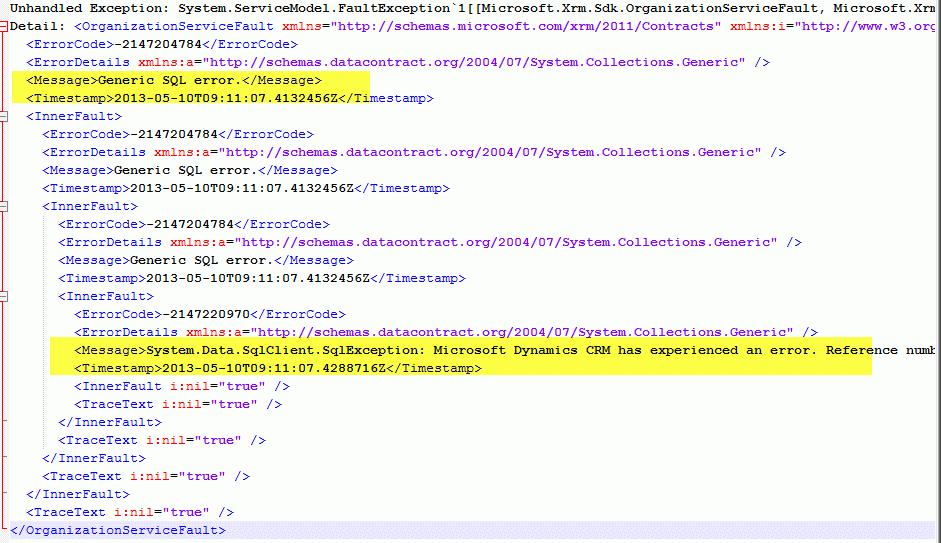Click the closing OrganizationServiceFault tag
941x543 pixels.
[118, 530]
